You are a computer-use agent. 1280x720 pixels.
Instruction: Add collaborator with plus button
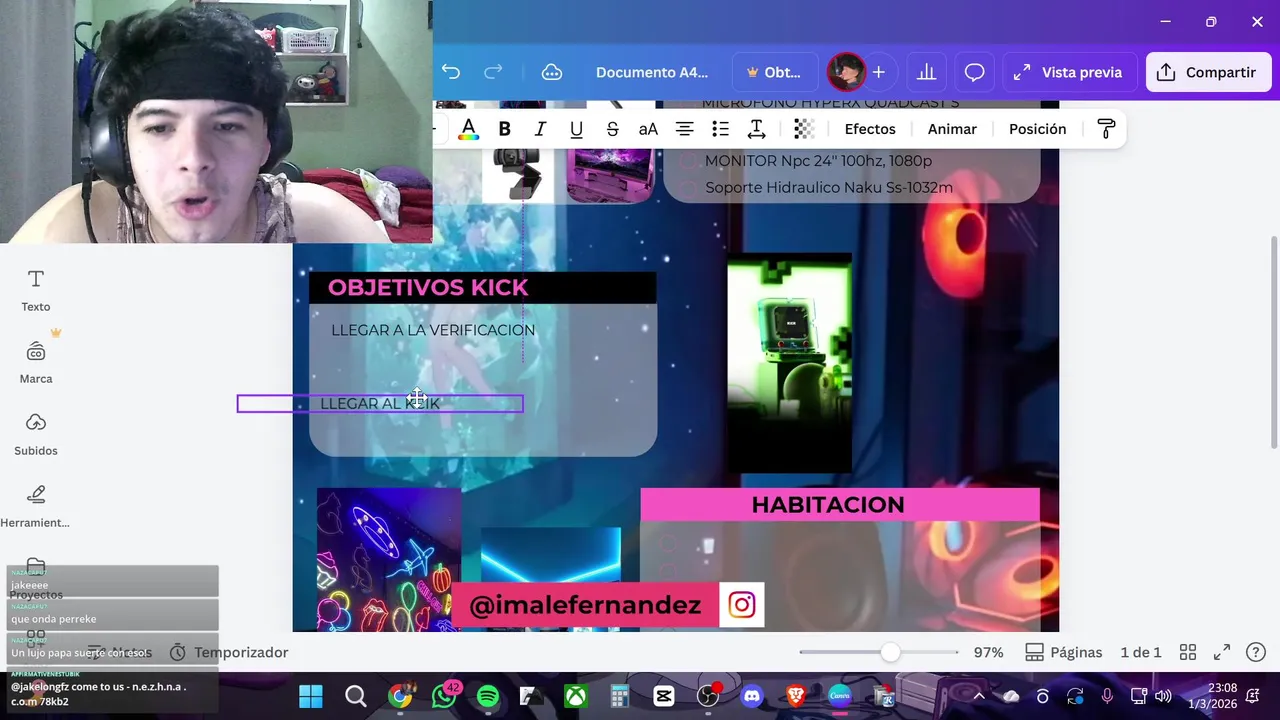pyautogui.click(x=878, y=72)
